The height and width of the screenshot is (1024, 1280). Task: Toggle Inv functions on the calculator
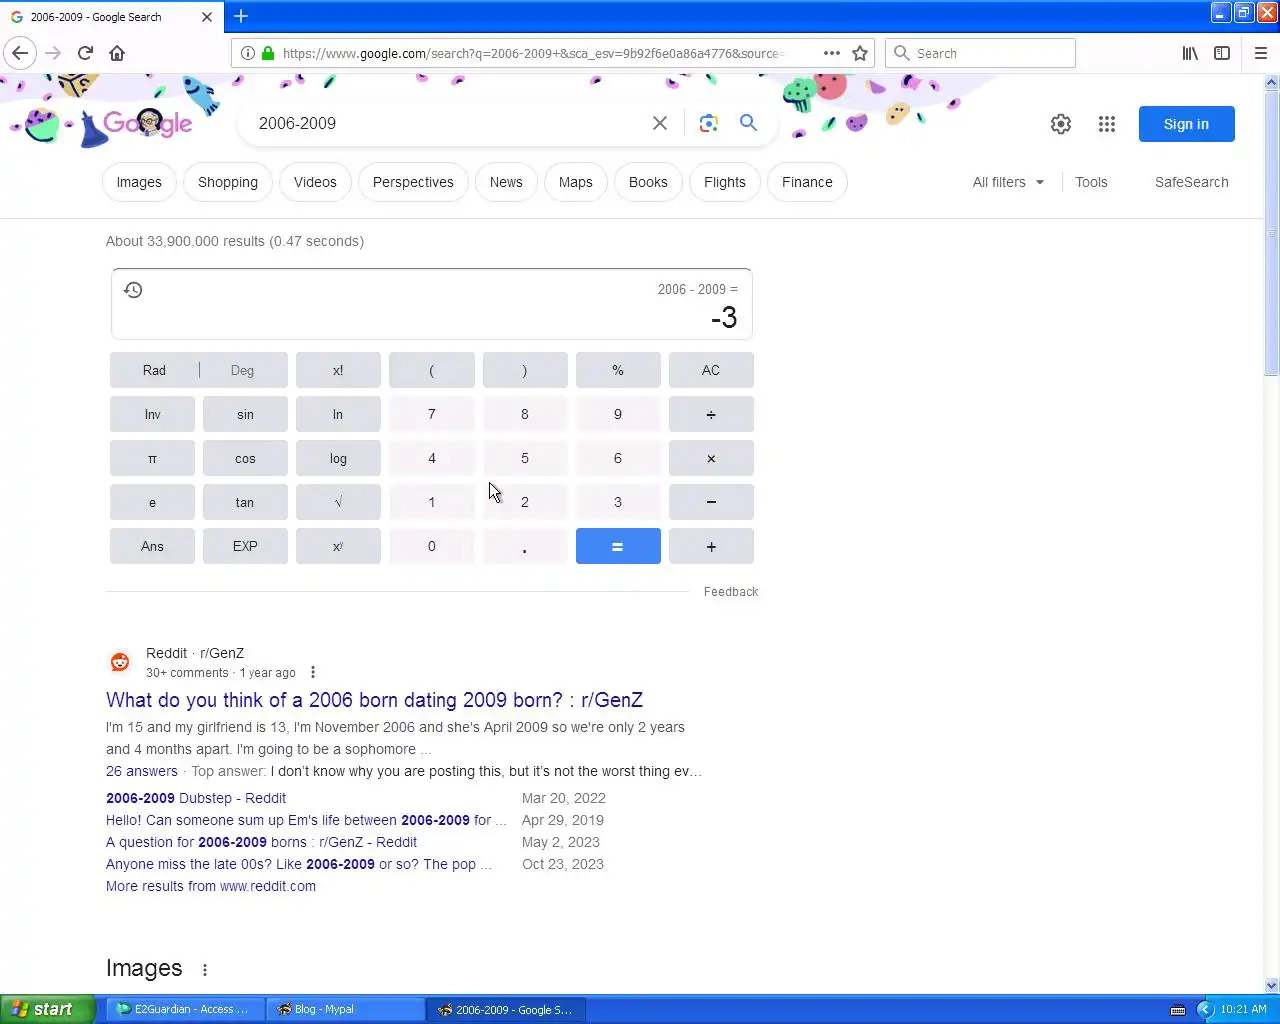[152, 414]
